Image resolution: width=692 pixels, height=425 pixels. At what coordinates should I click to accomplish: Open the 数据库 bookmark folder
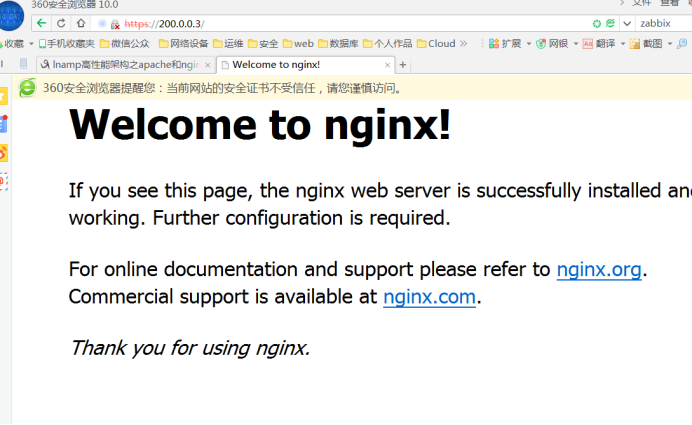(x=338, y=44)
